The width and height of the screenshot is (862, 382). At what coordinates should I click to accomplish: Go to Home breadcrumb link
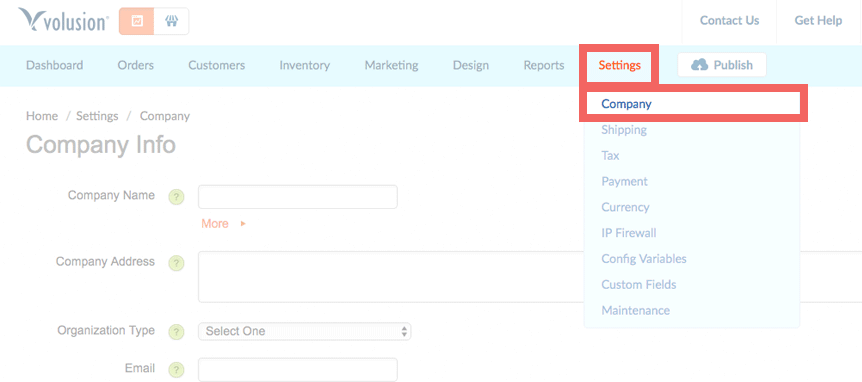42,116
